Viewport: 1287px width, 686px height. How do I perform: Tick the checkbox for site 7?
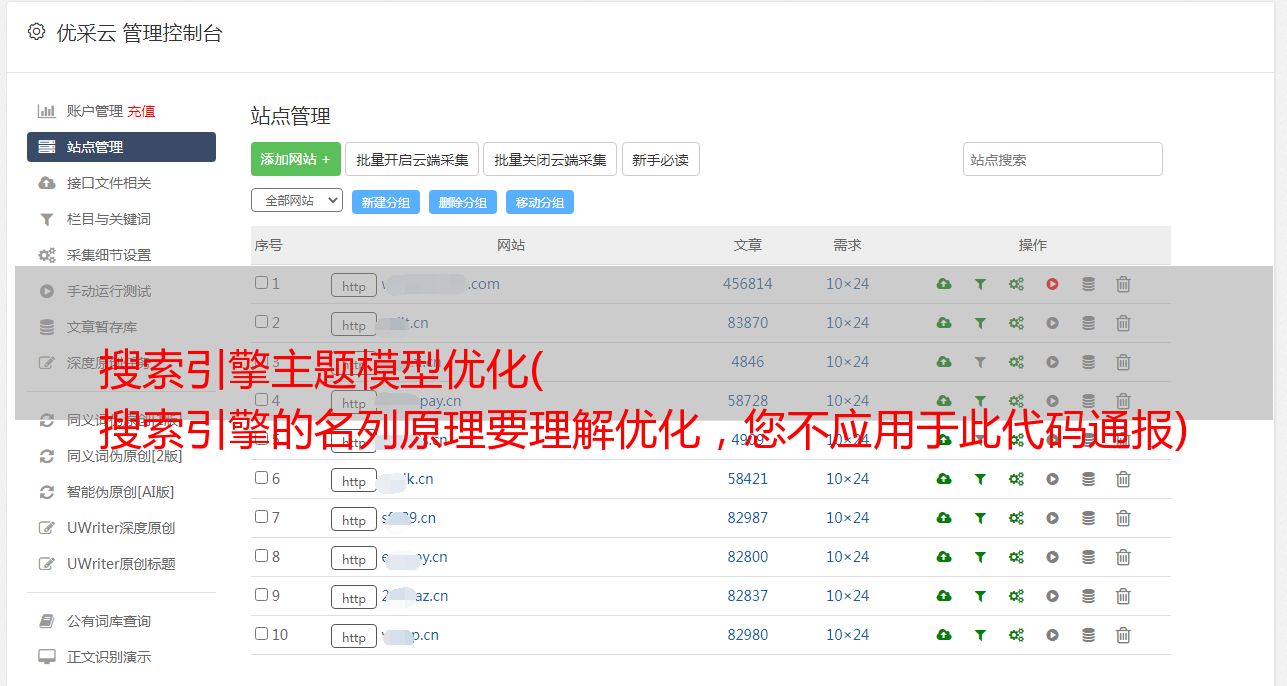[x=261, y=517]
